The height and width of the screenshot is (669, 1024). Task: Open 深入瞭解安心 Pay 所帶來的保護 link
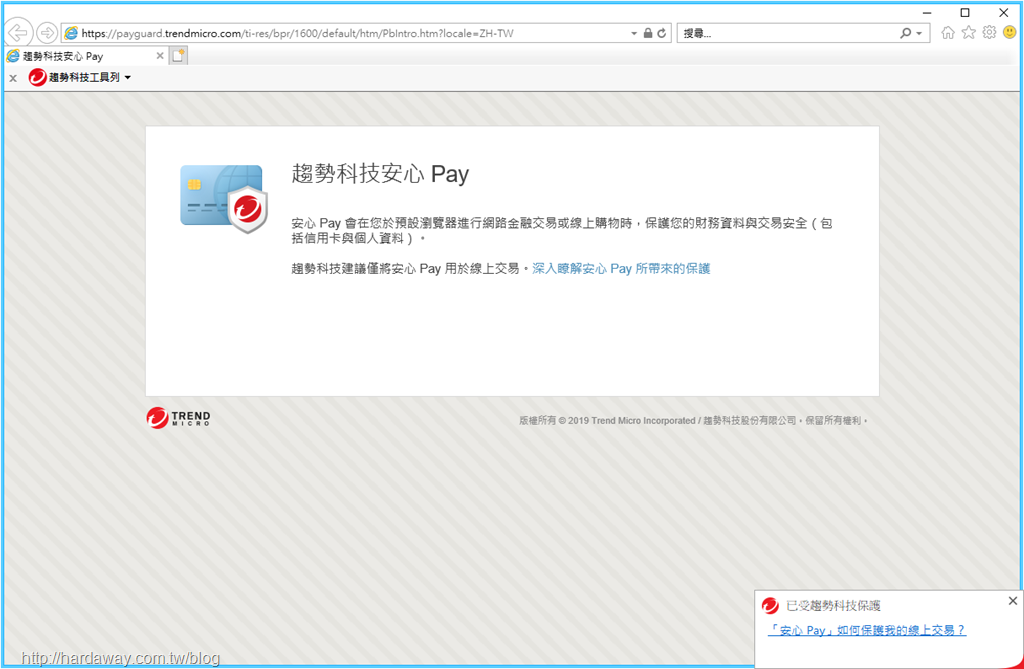pos(621,269)
